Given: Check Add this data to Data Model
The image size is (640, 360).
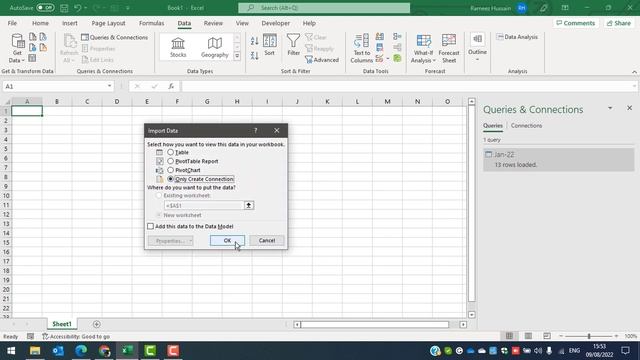Looking at the screenshot, I should [151, 226].
